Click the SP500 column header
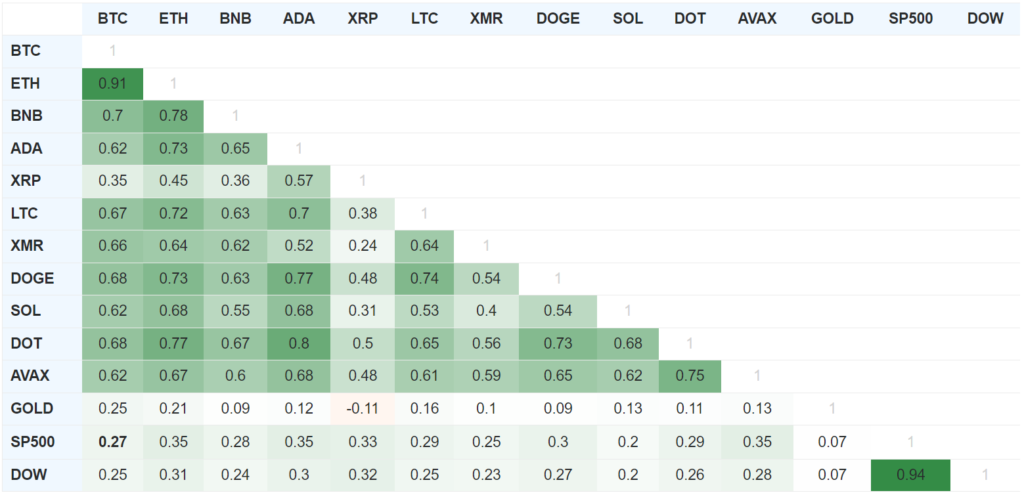This screenshot has width=1024, height=495. point(910,19)
